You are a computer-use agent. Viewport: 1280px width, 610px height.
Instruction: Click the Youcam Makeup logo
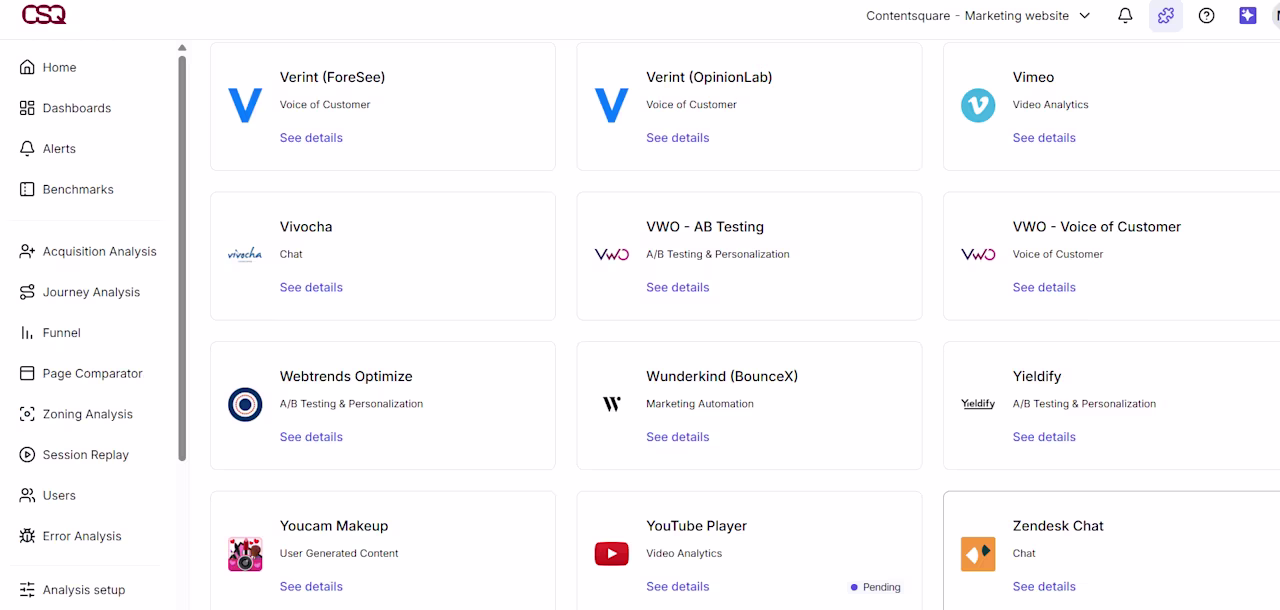click(245, 554)
